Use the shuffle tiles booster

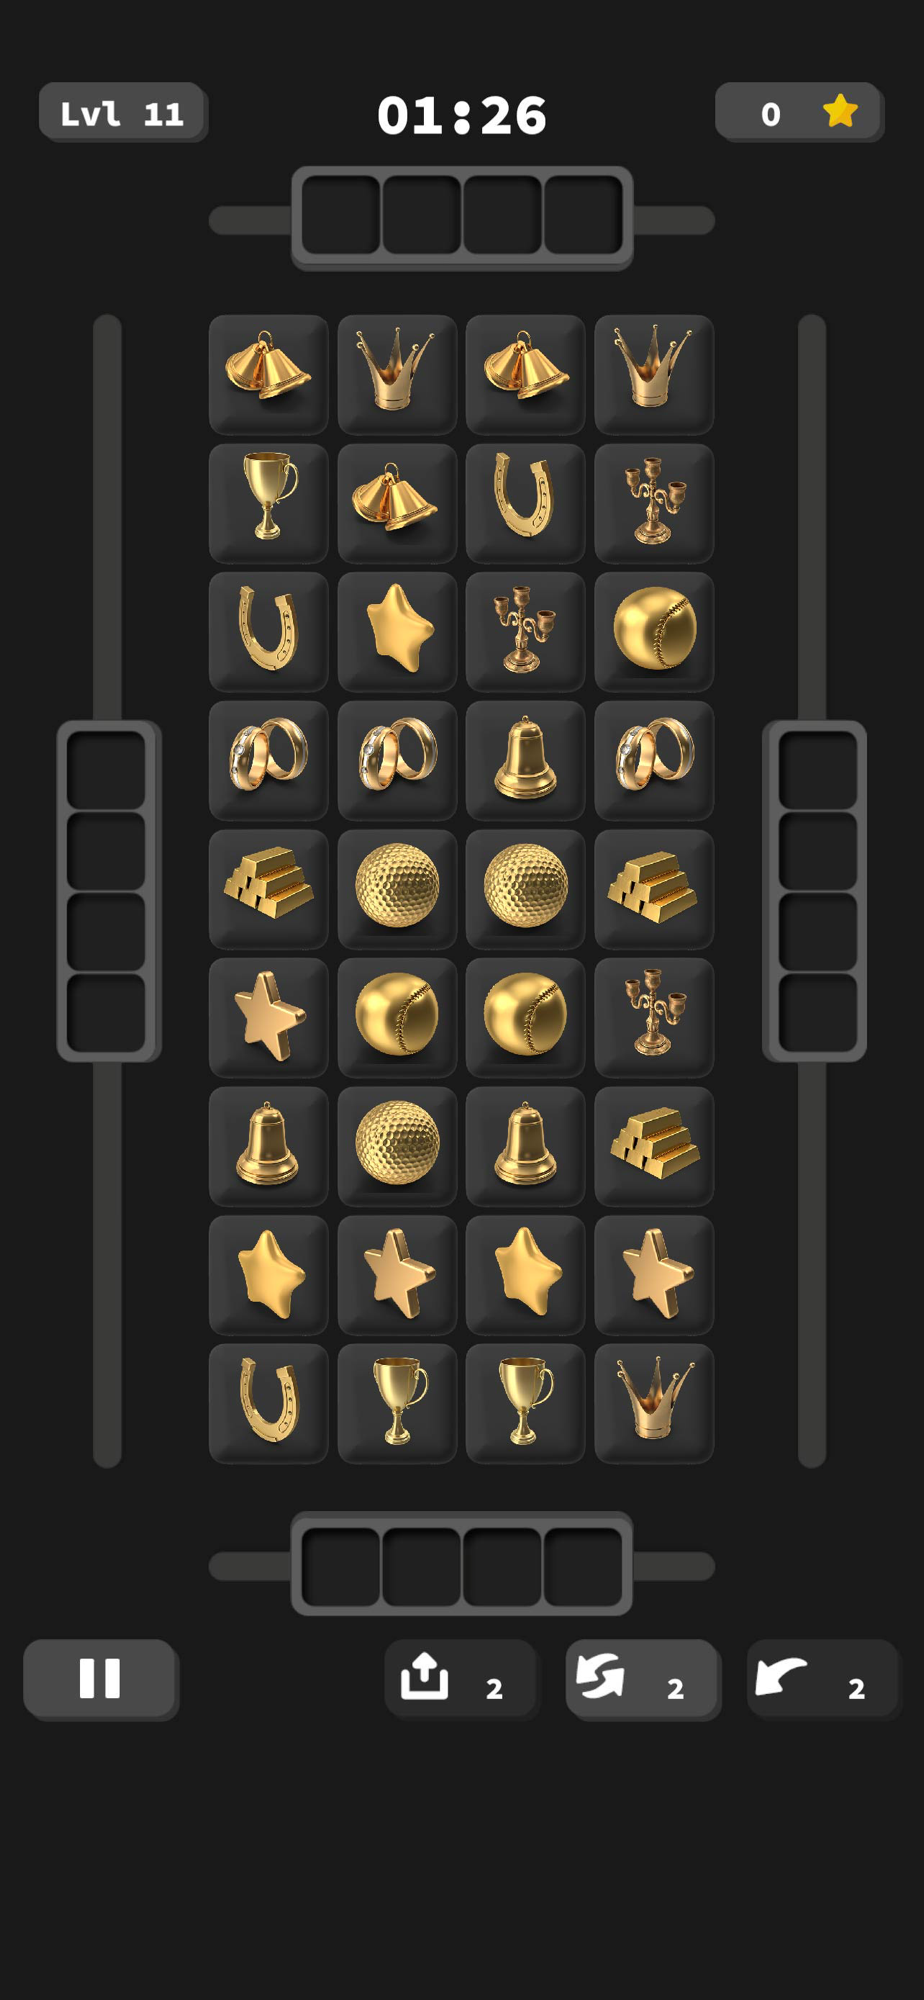click(643, 1679)
